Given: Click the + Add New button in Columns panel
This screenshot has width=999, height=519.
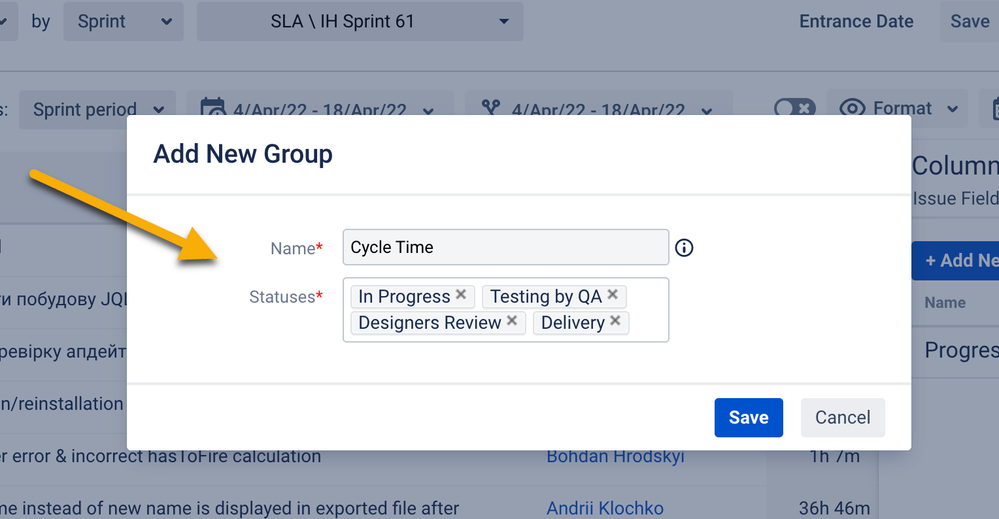Looking at the screenshot, I should [956, 260].
